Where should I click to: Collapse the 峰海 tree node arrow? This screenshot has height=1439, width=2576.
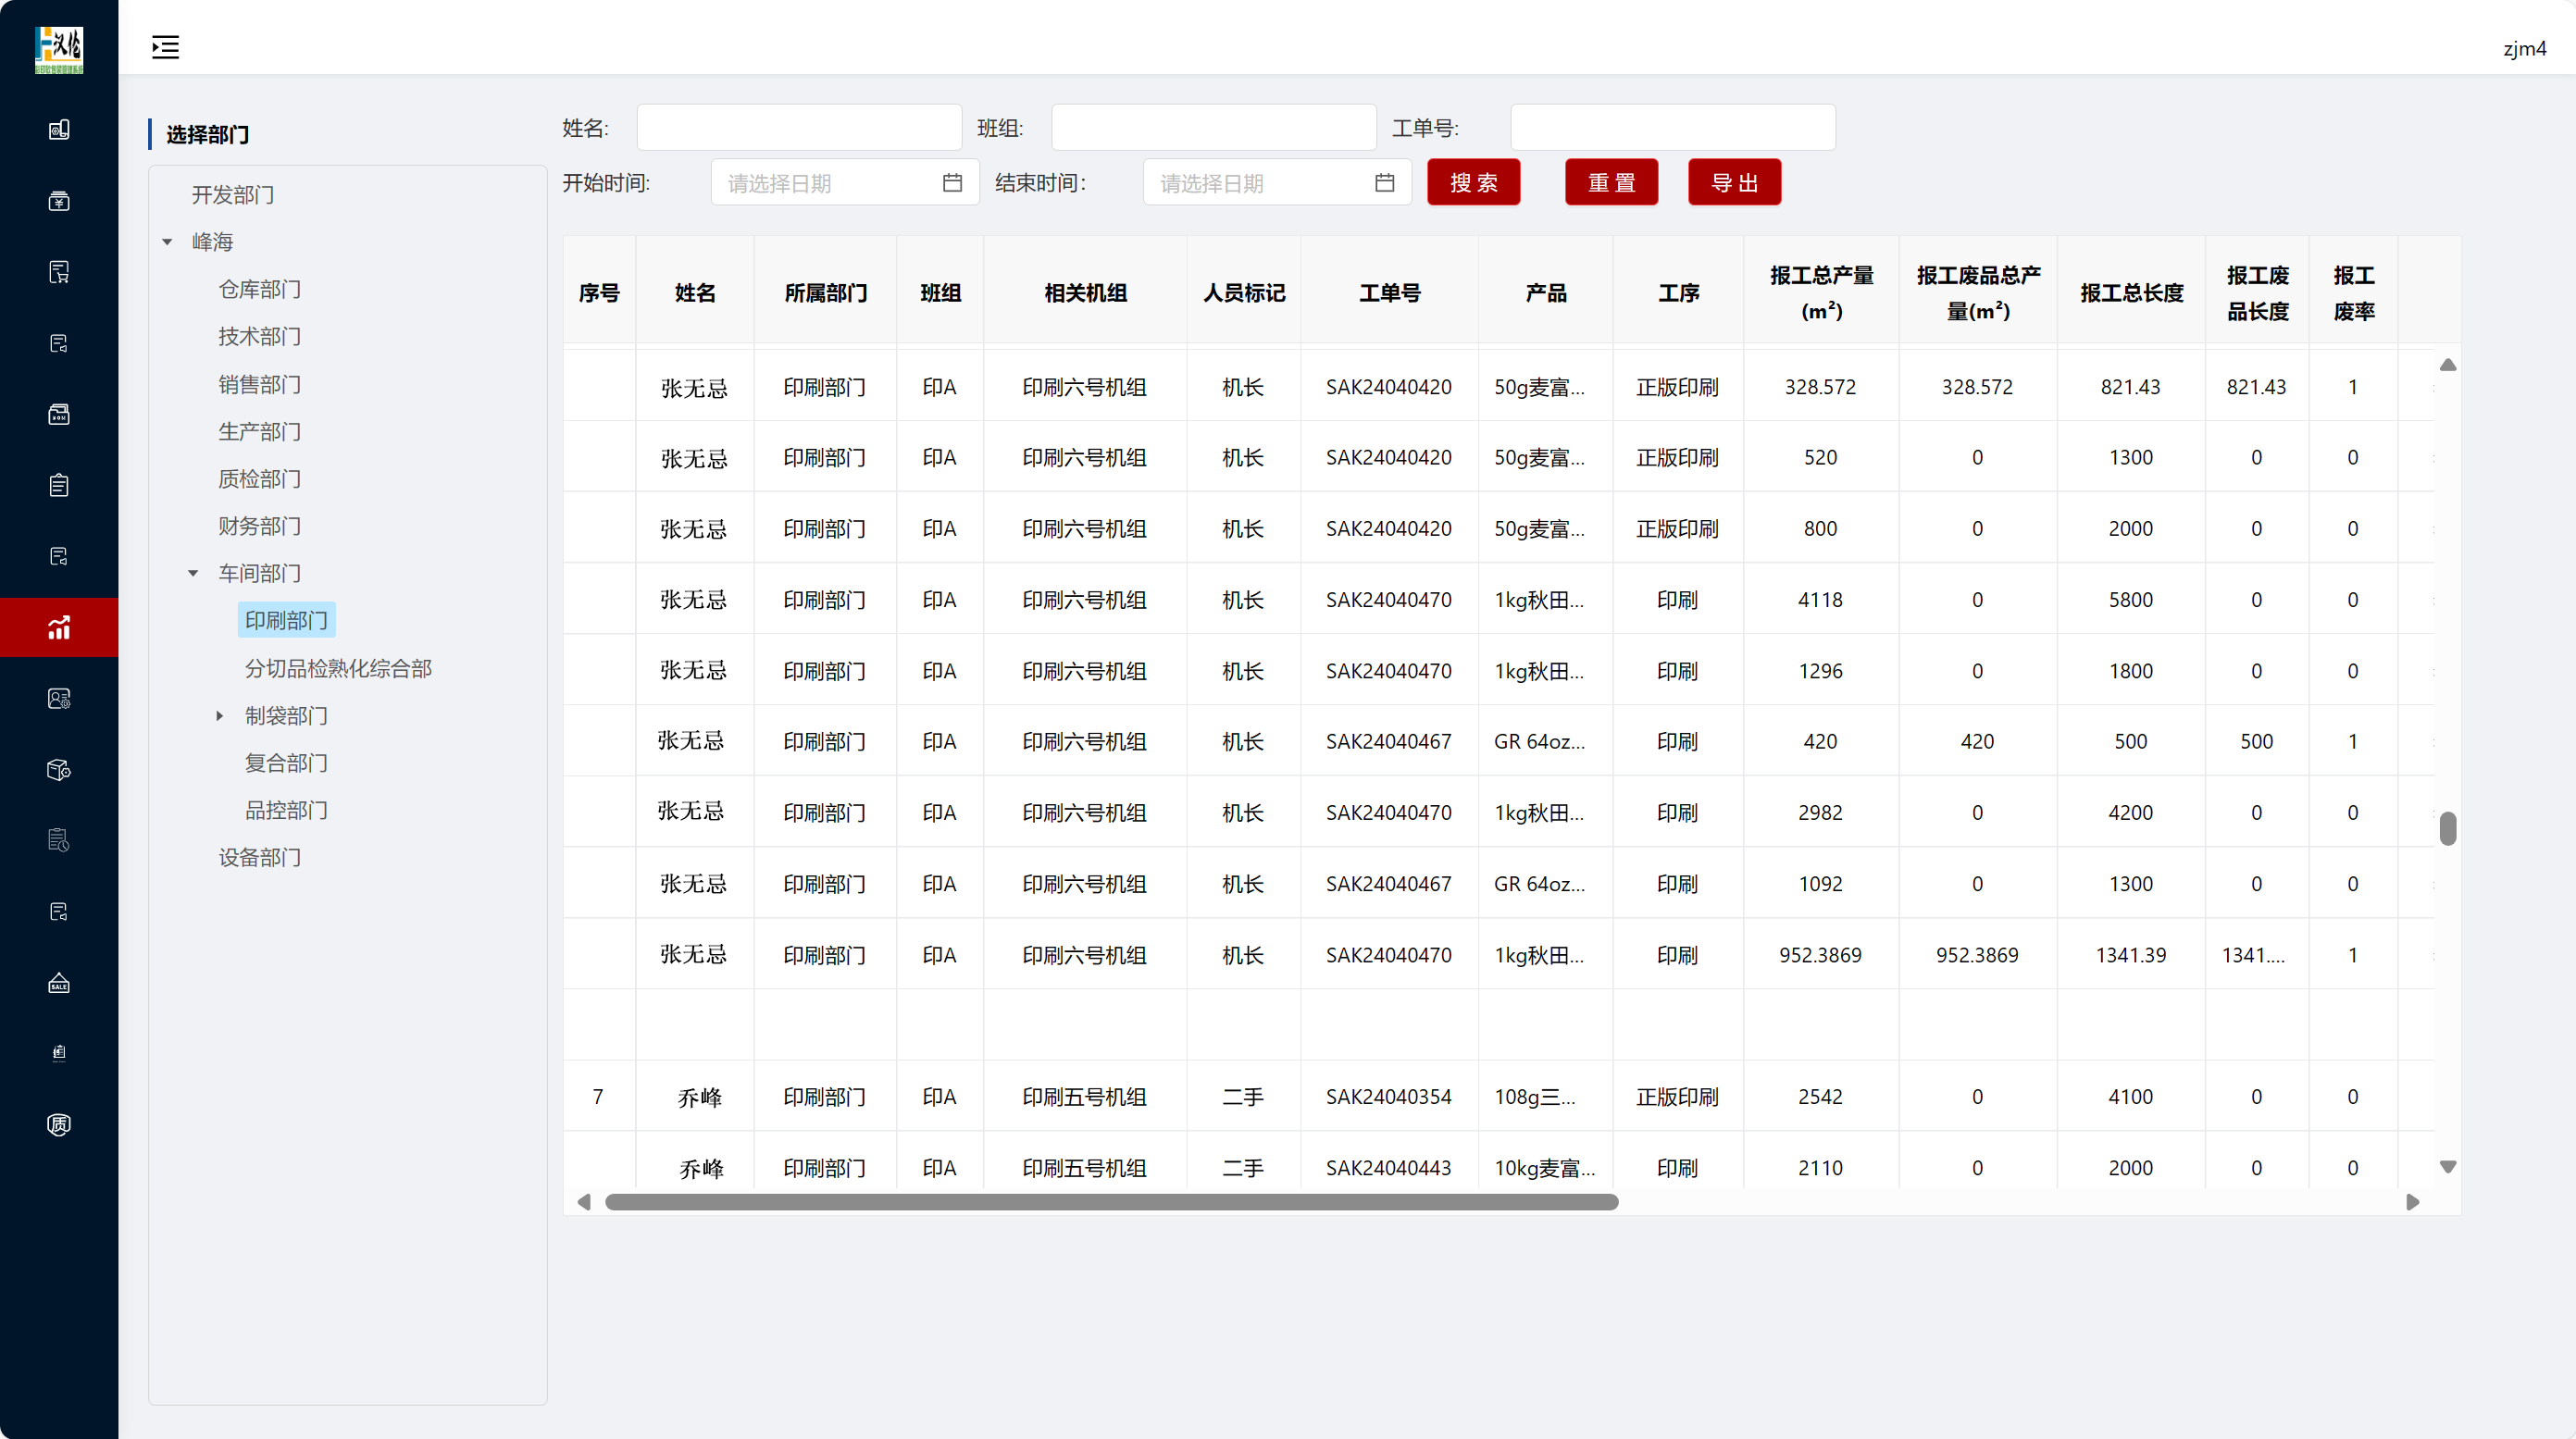click(167, 242)
